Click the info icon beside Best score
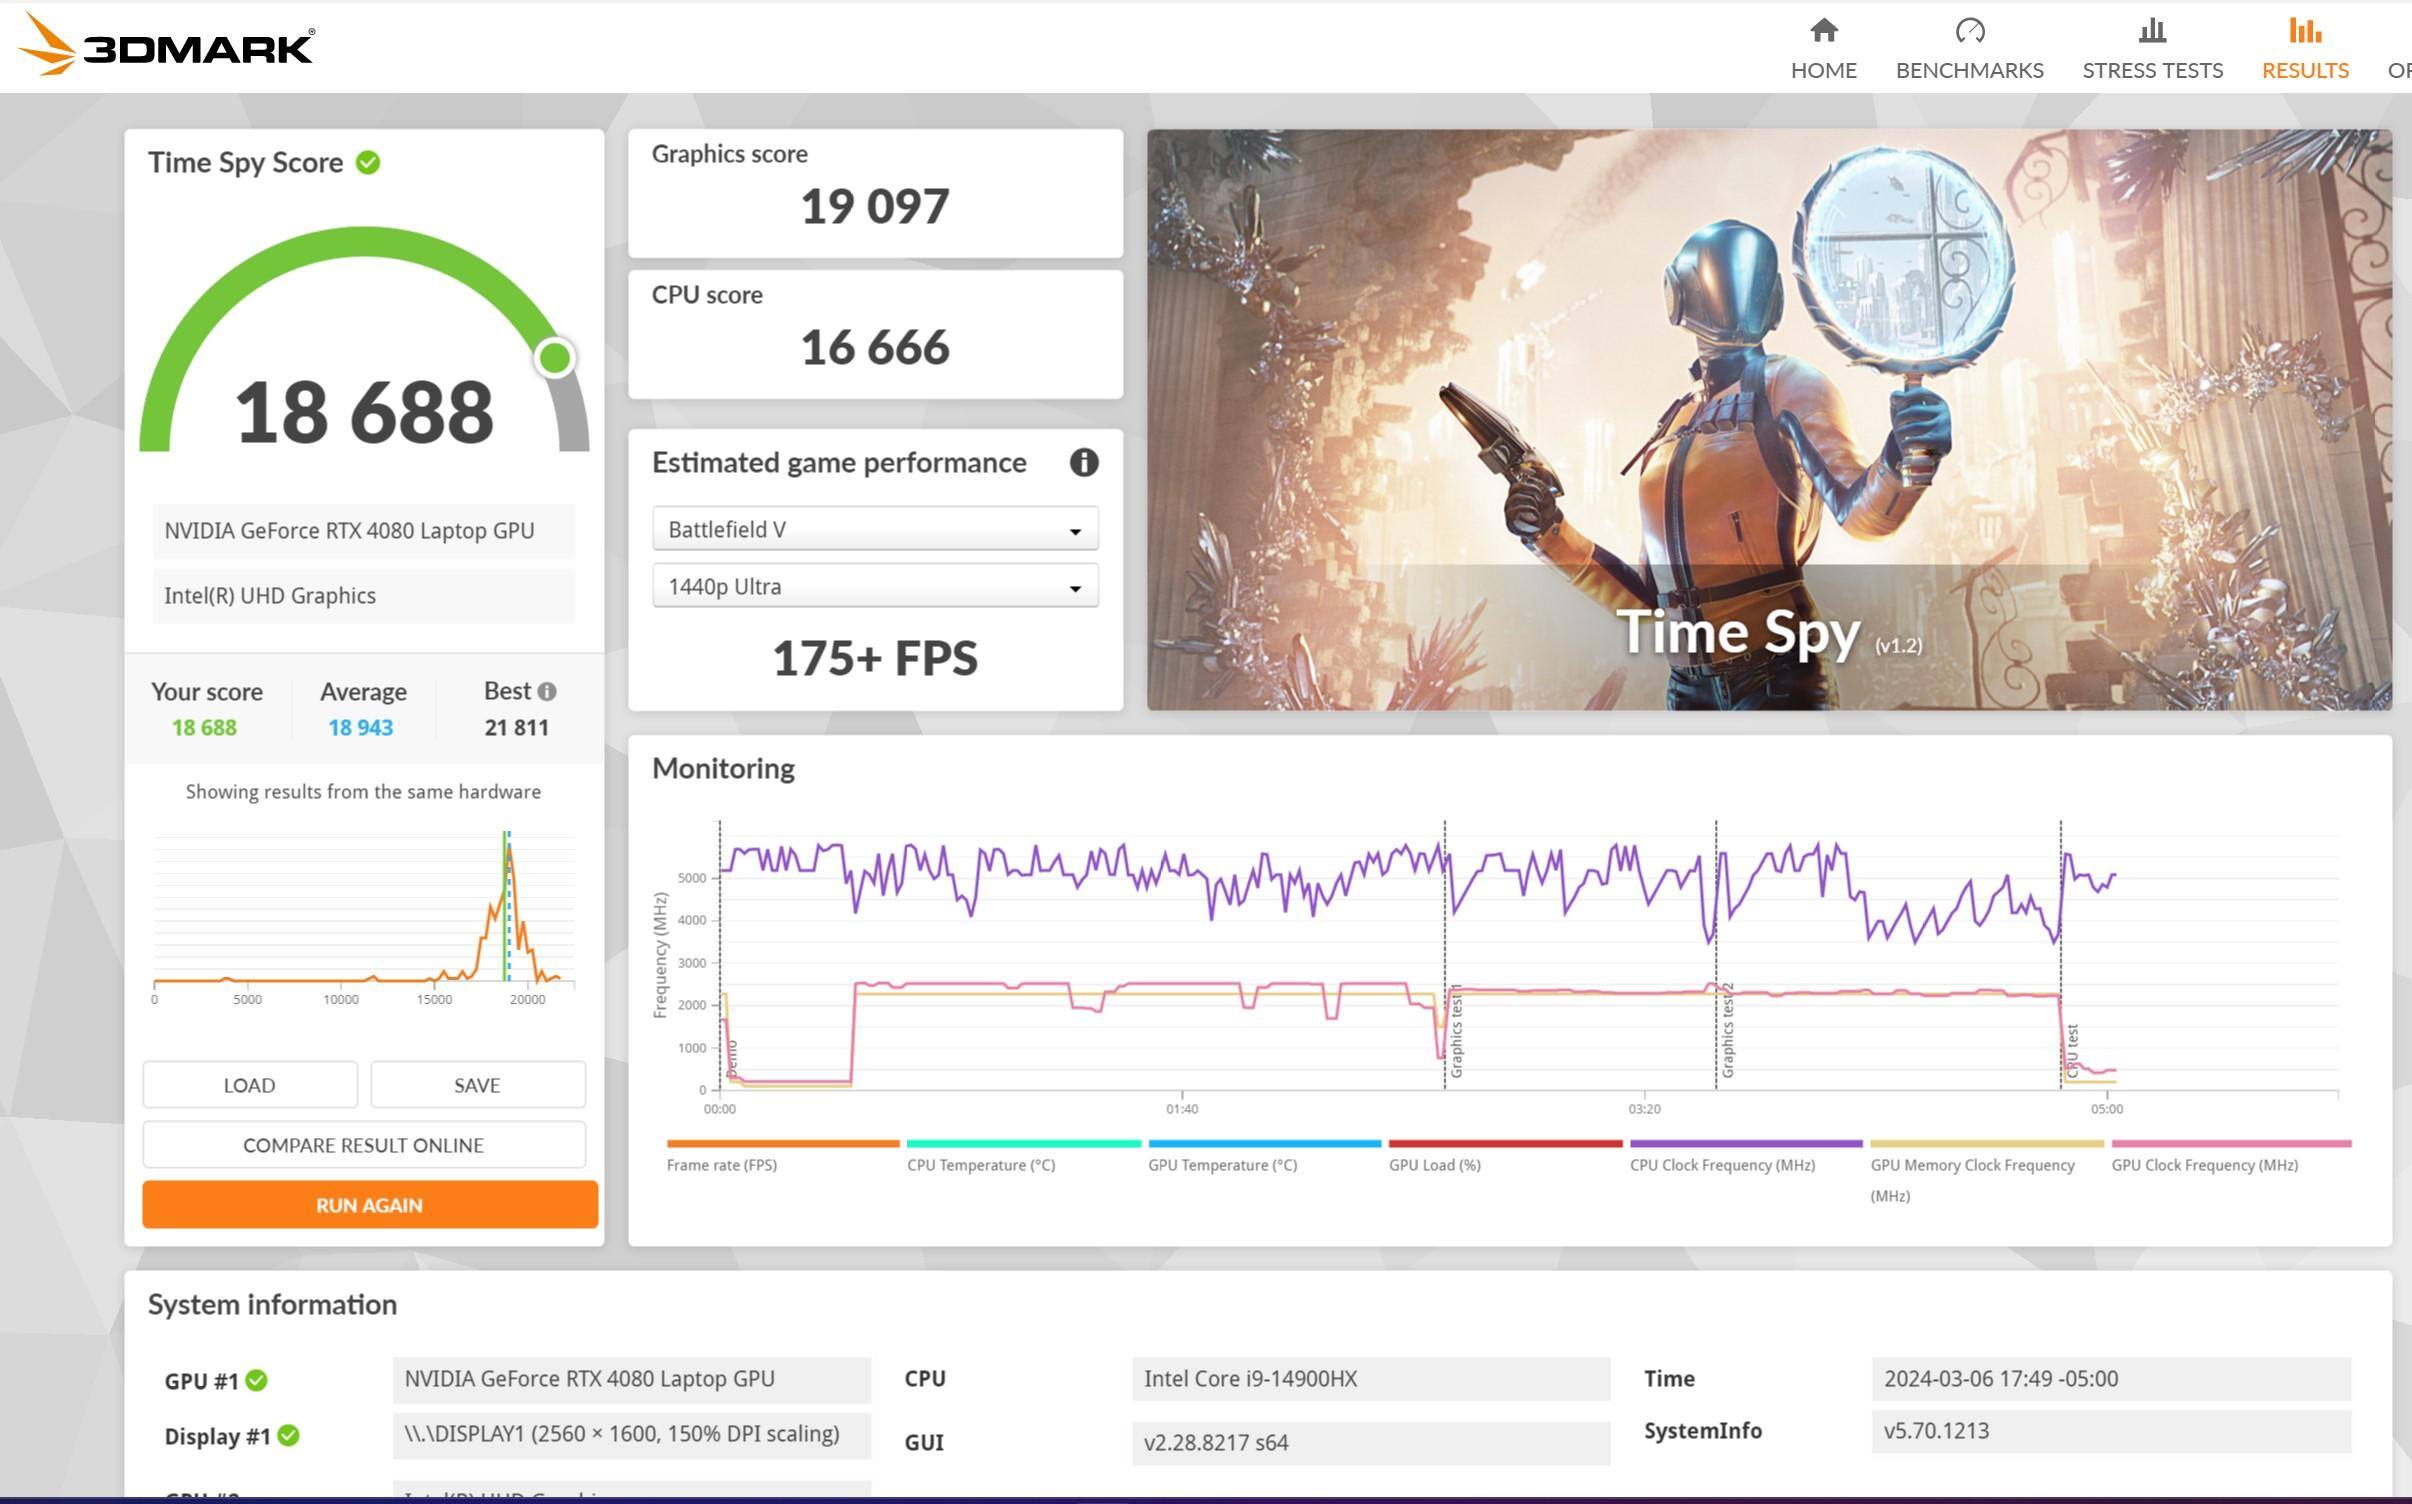 pos(547,691)
